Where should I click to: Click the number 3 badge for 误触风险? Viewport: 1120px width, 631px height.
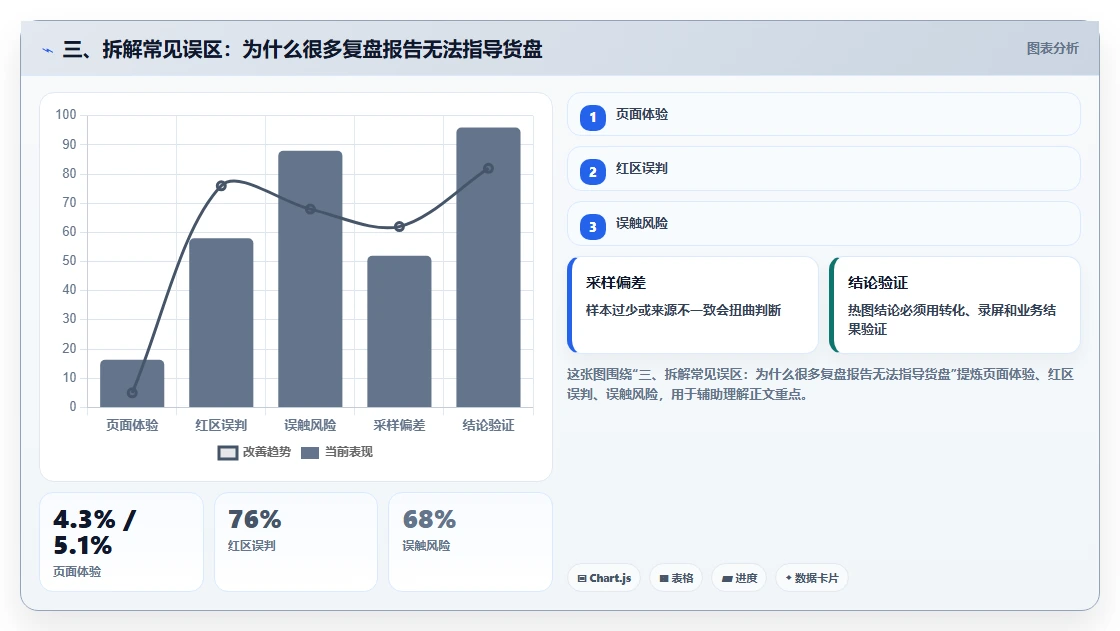[x=592, y=227]
